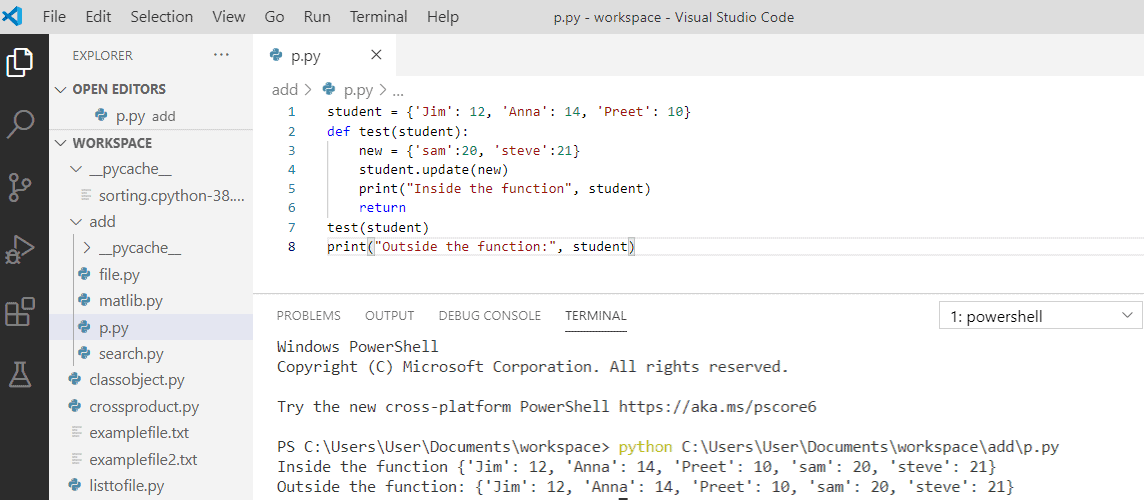This screenshot has width=1144, height=500.
Task: Open the Extensions view
Action: pos(20,312)
